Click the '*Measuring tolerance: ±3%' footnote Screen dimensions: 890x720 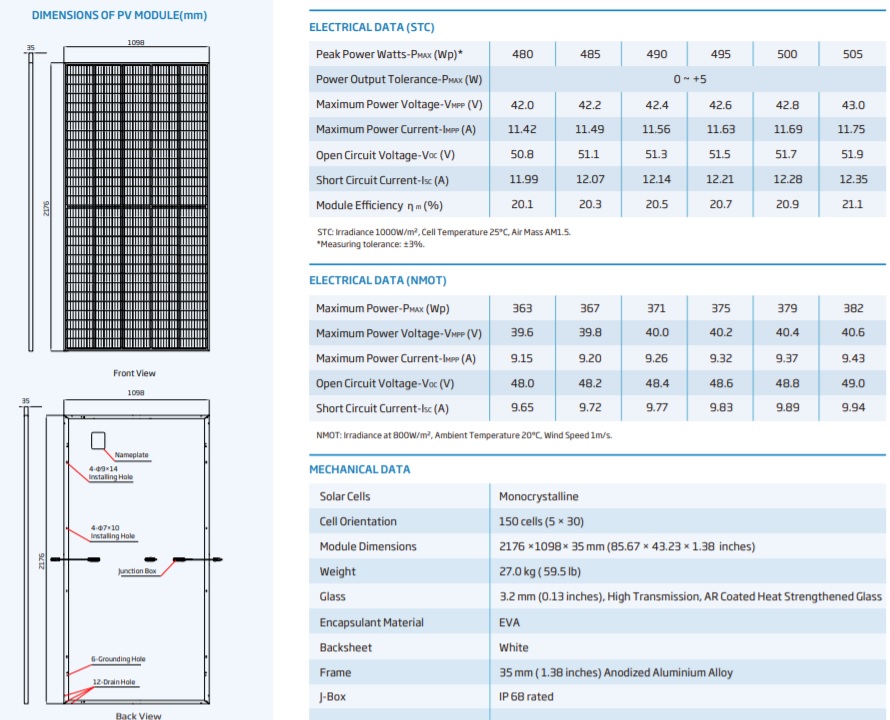(371, 244)
